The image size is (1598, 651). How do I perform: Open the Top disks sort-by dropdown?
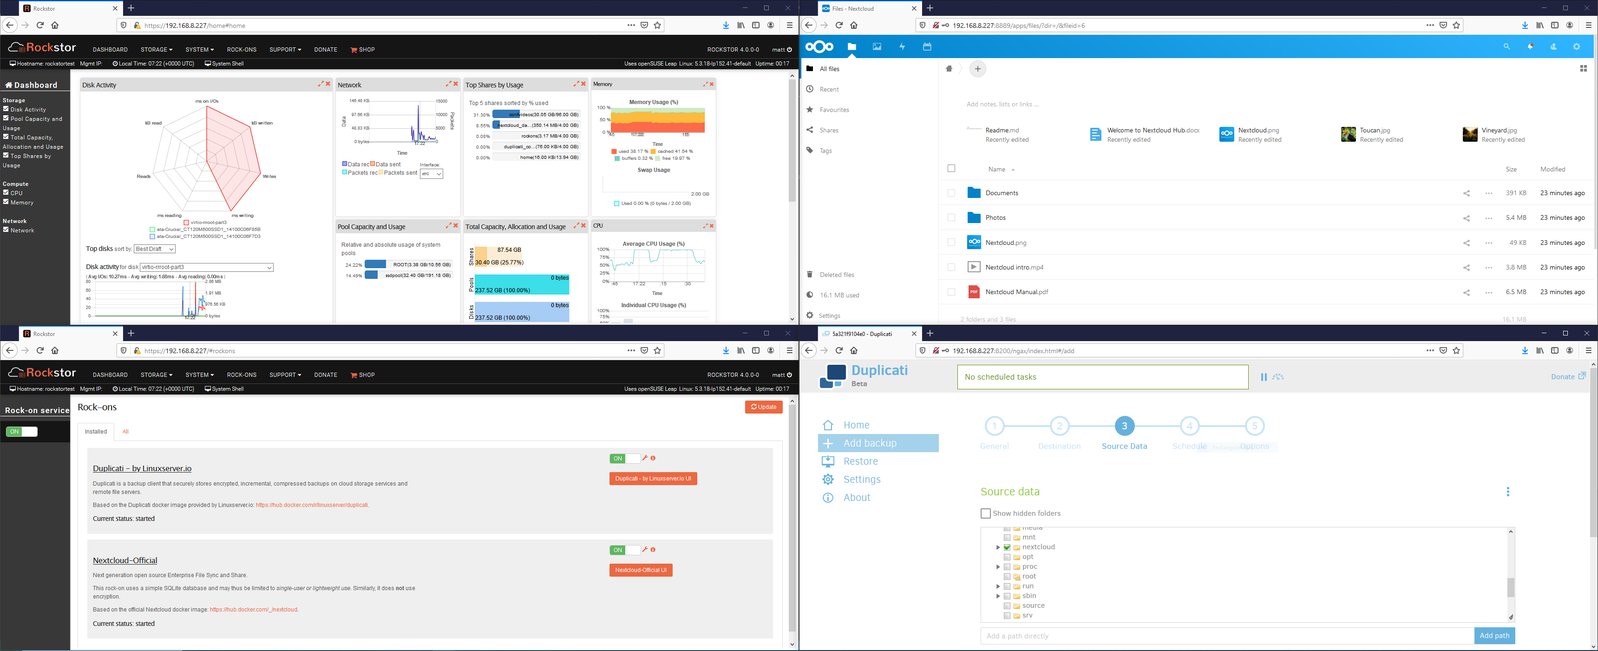coord(154,249)
